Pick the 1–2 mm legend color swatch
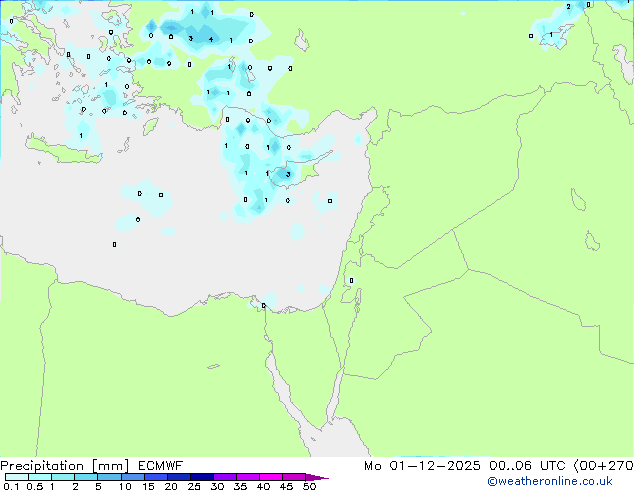634x490 pixels. [63, 477]
